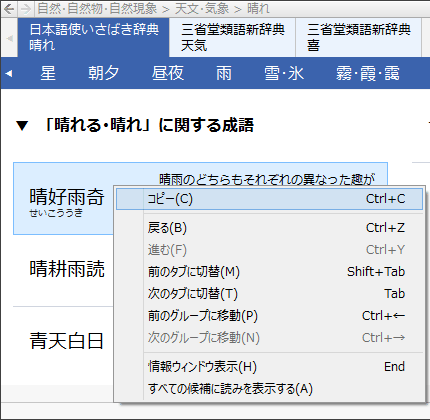Click the forward arrow navigation icon
The height and width of the screenshot is (420, 430).
pos(25,9)
